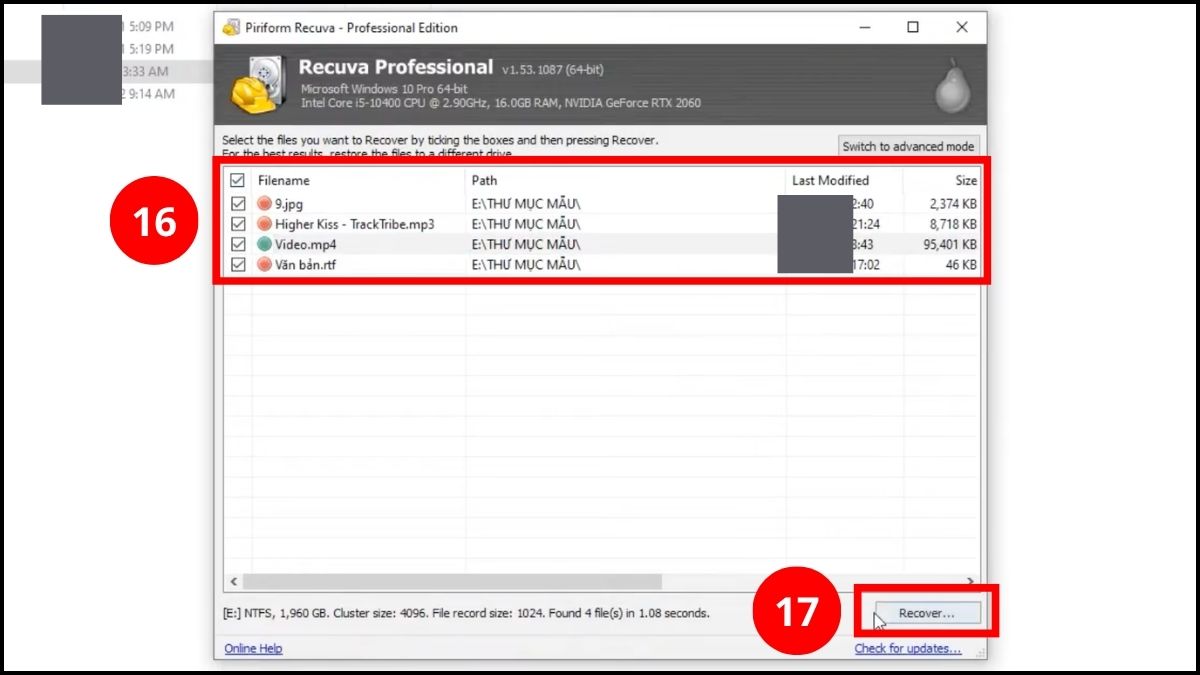Click the Recuva hard drive helmet logo

[x=259, y=83]
